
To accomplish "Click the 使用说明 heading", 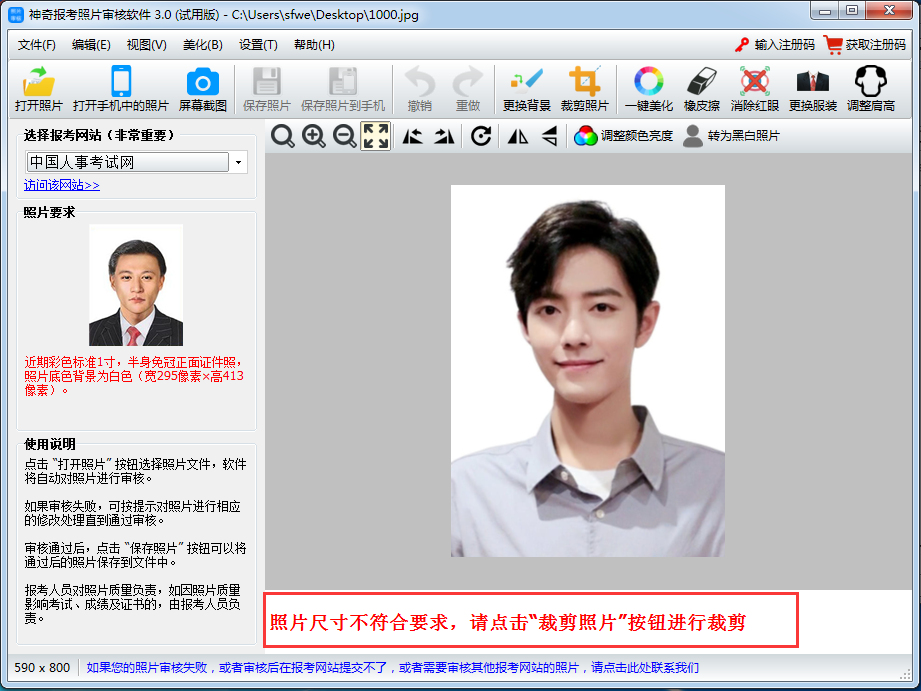I will click(49, 444).
